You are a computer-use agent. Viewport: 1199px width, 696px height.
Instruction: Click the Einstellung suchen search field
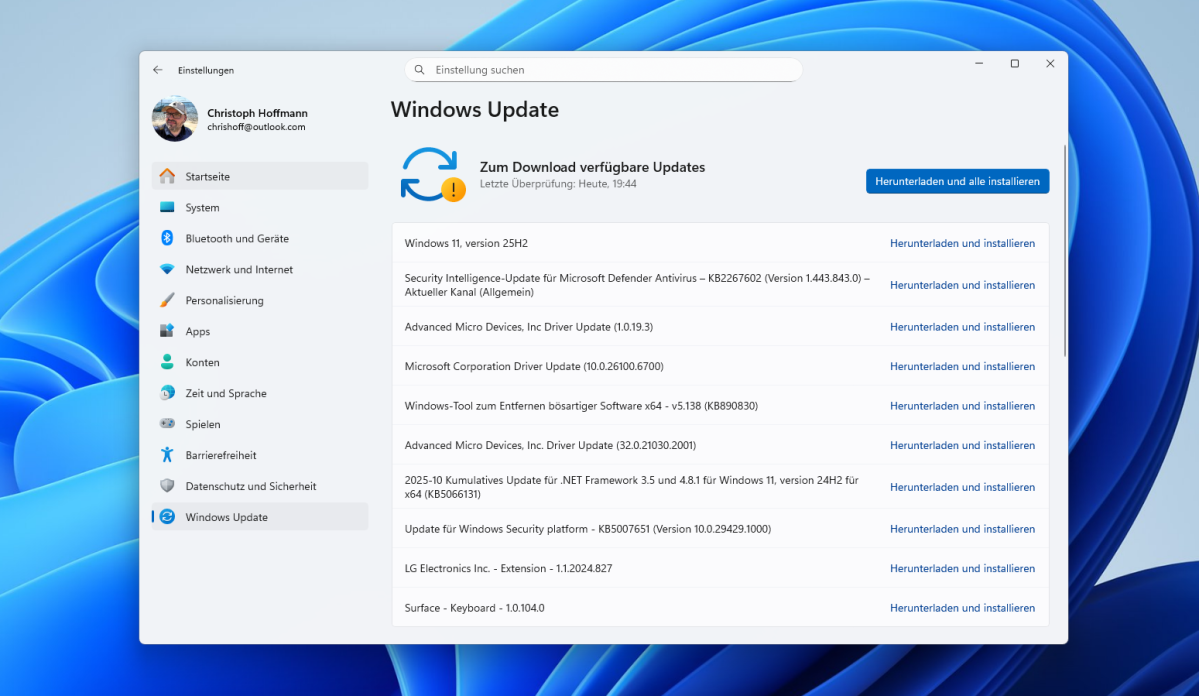[x=610, y=70]
